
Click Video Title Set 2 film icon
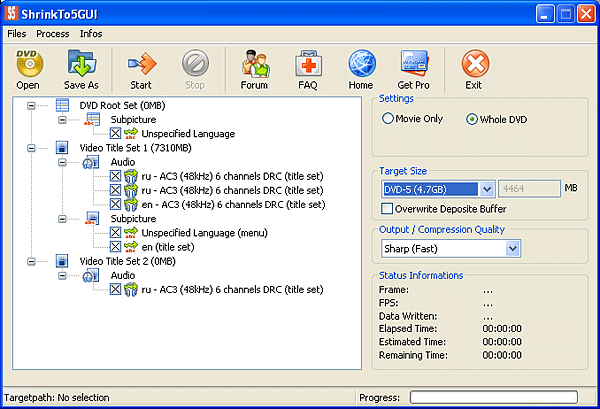tap(62, 261)
